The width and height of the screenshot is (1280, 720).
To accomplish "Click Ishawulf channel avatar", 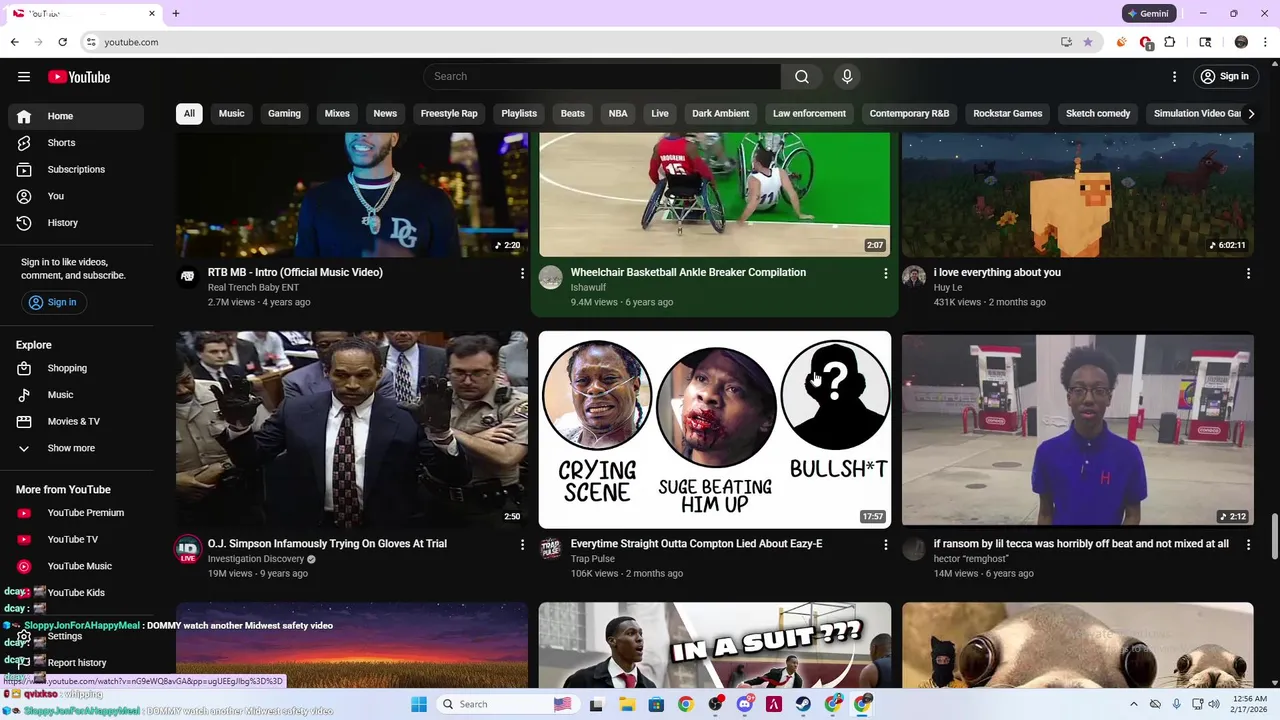I will (x=551, y=277).
